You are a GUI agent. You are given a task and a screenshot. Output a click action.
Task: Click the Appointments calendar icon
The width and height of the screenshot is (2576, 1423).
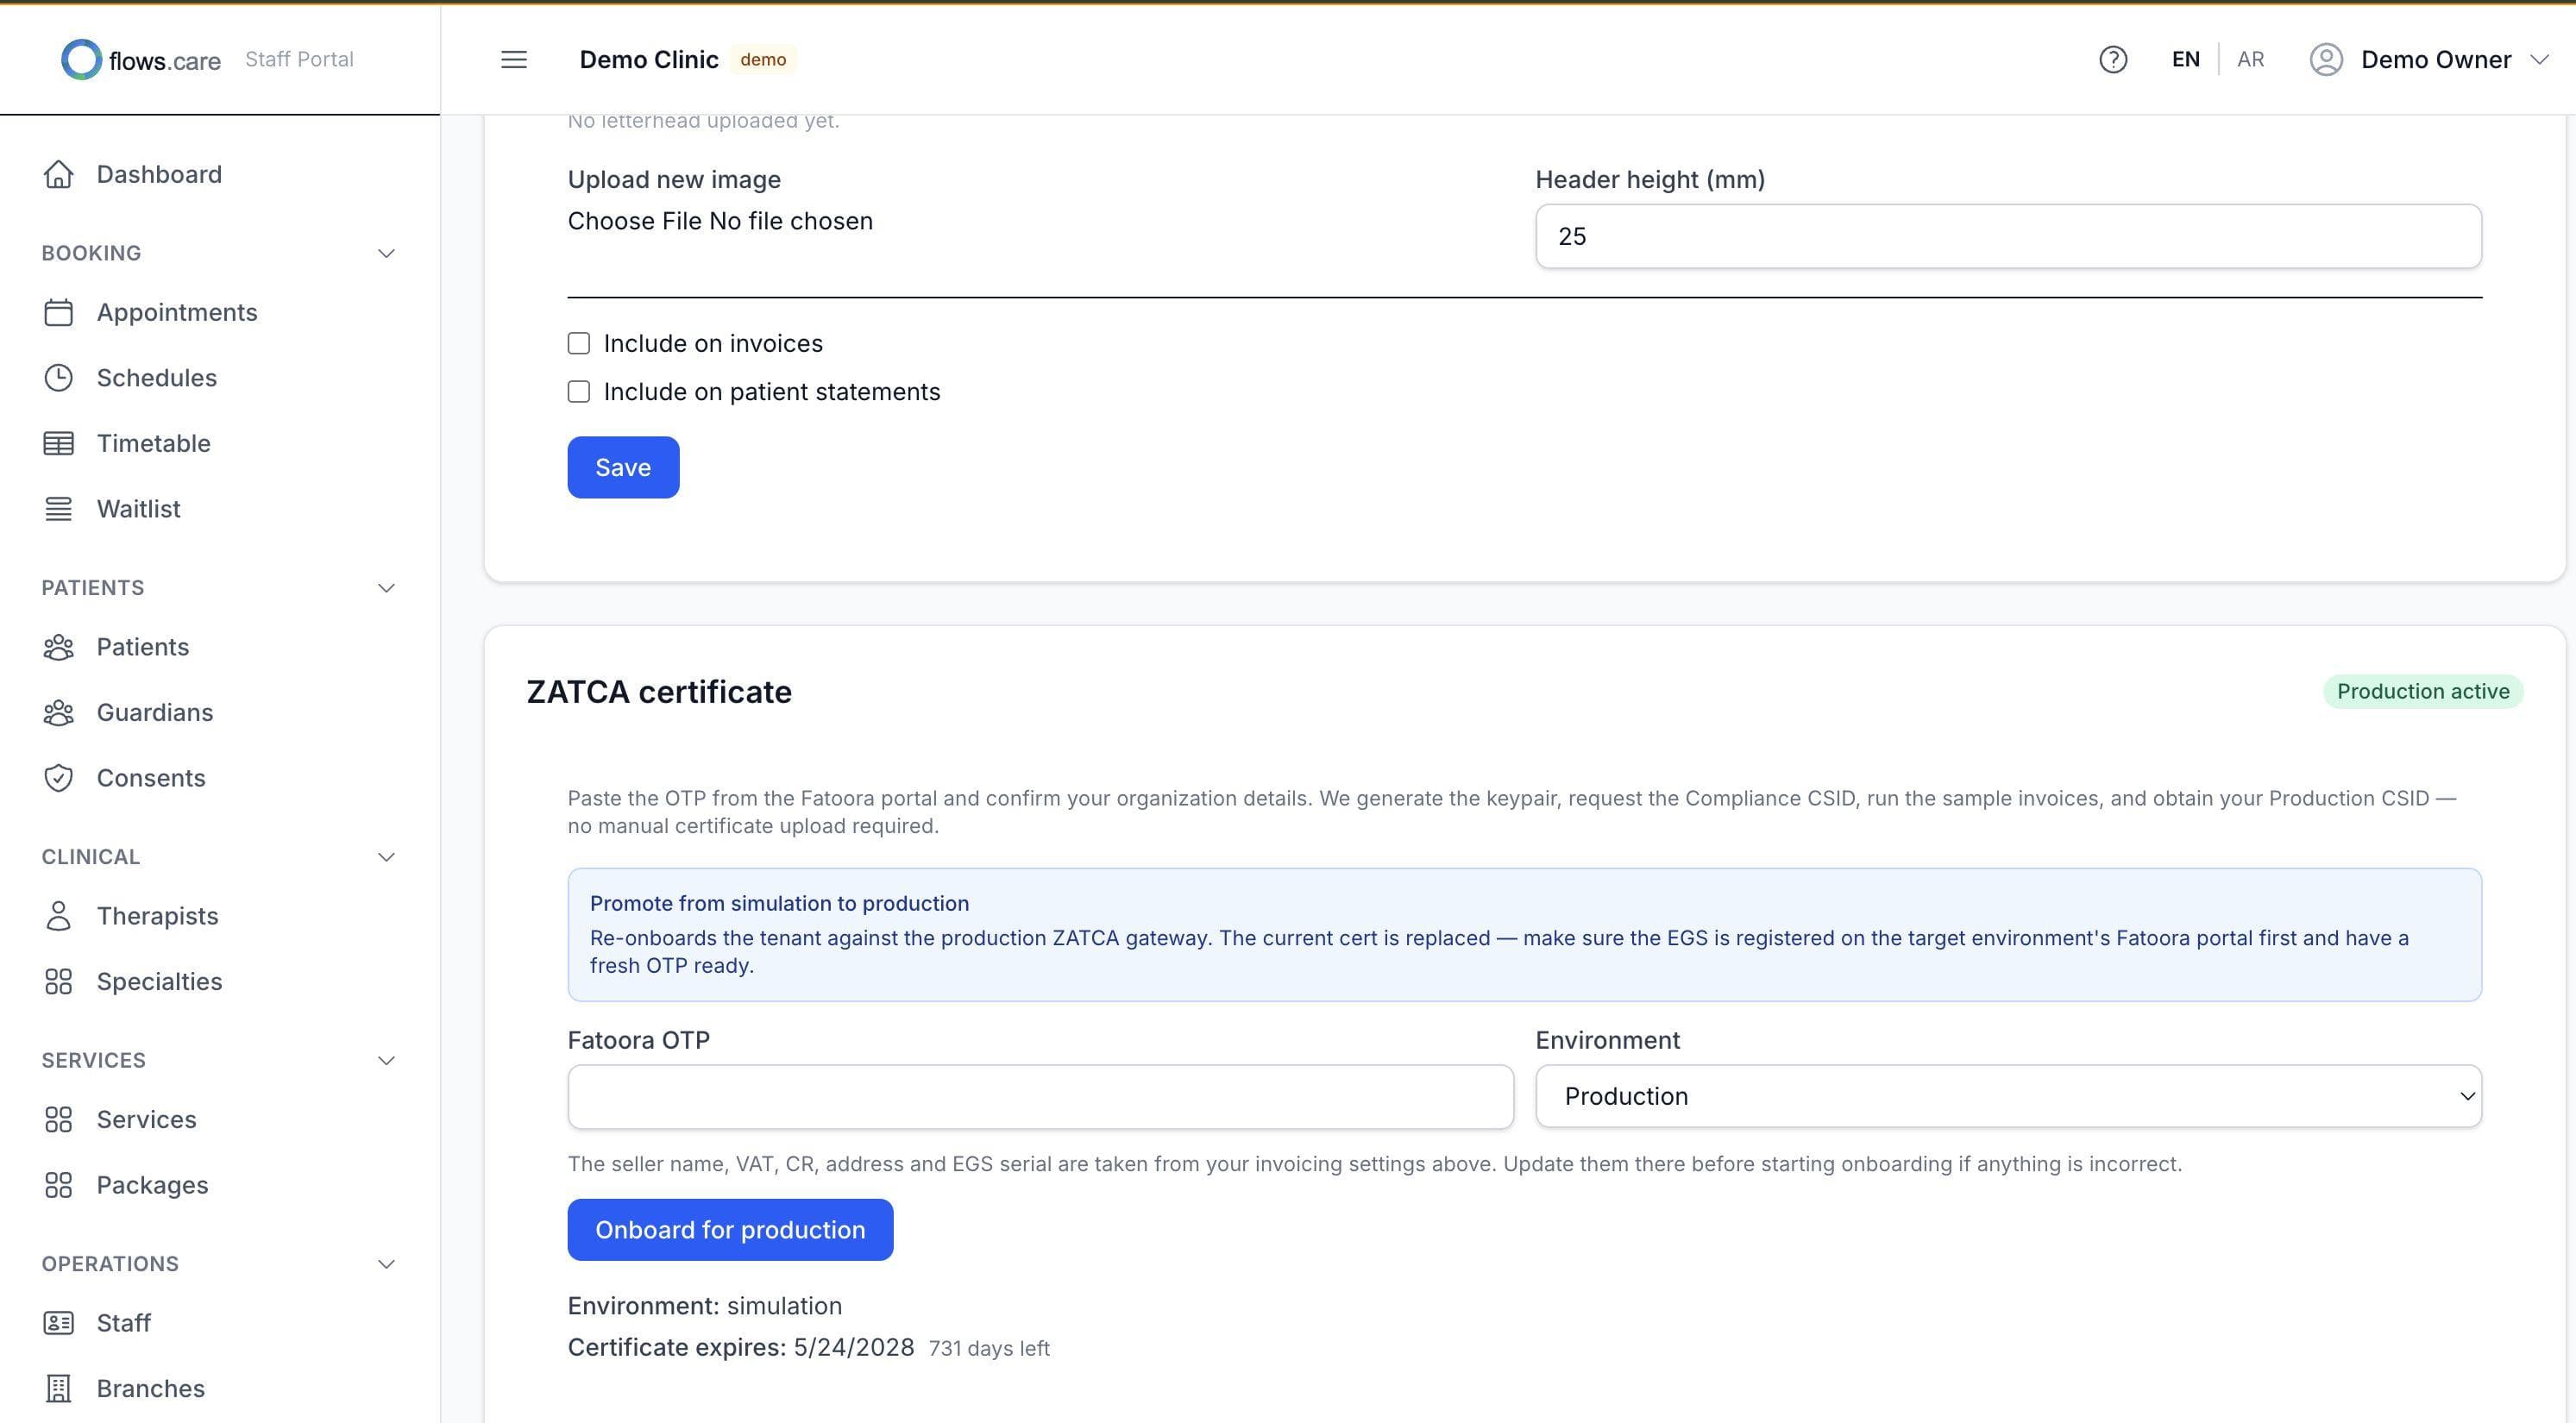click(x=58, y=312)
